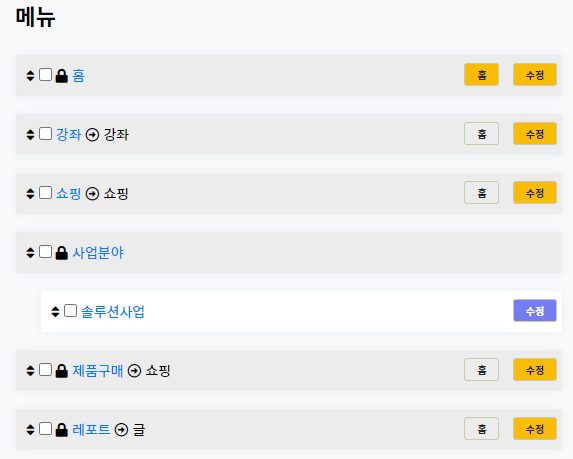This screenshot has height=459, width=573.
Task: Click the up-down sort arrows on 사업분야
Action: (x=30, y=253)
